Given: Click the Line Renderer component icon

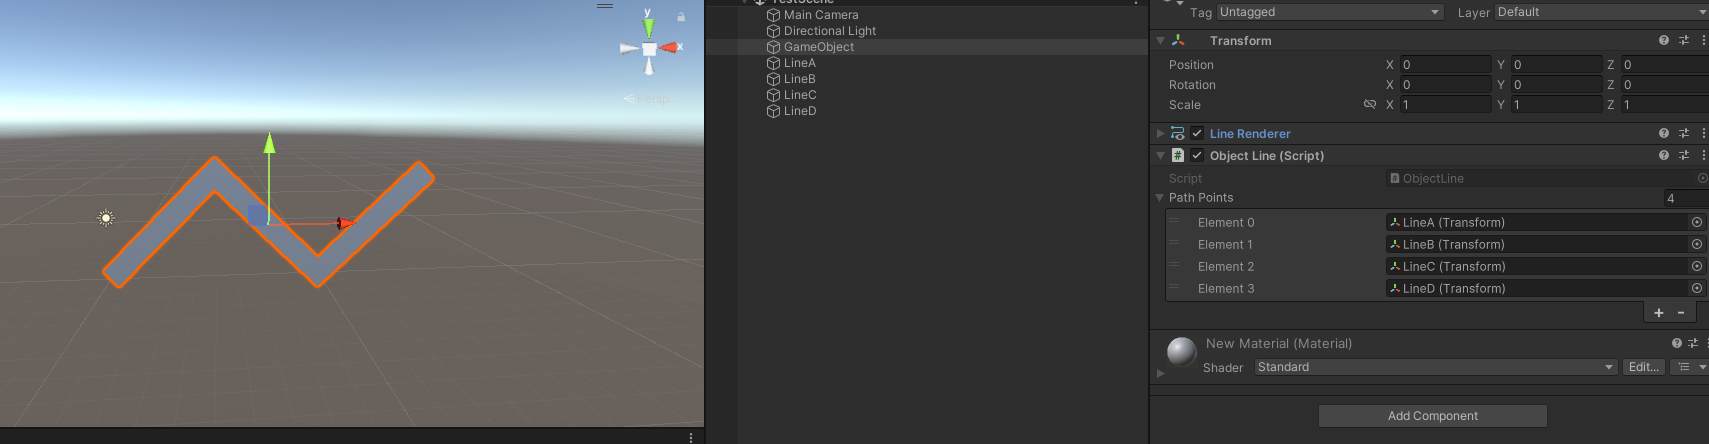Looking at the screenshot, I should pos(1178,133).
